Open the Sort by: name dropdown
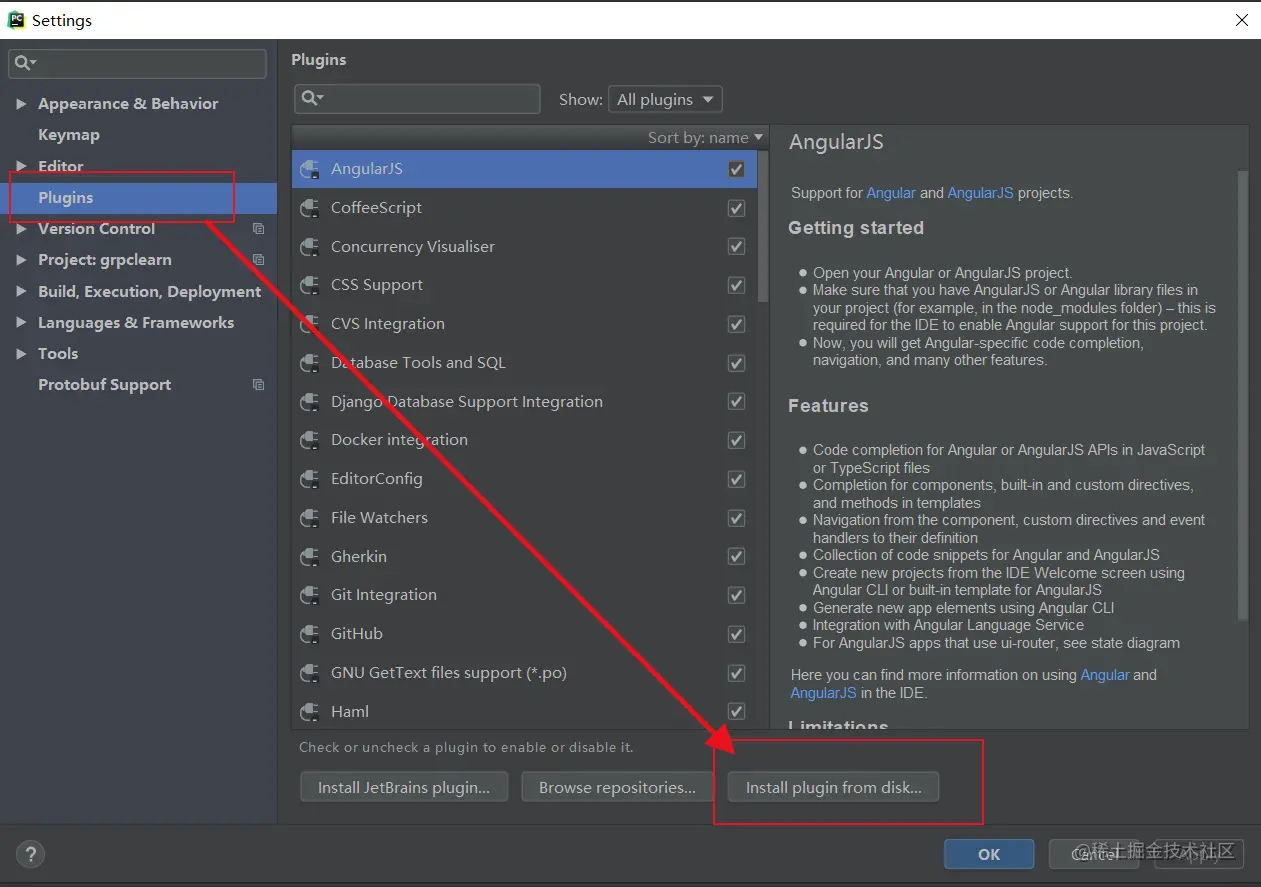1261x887 pixels. point(705,137)
